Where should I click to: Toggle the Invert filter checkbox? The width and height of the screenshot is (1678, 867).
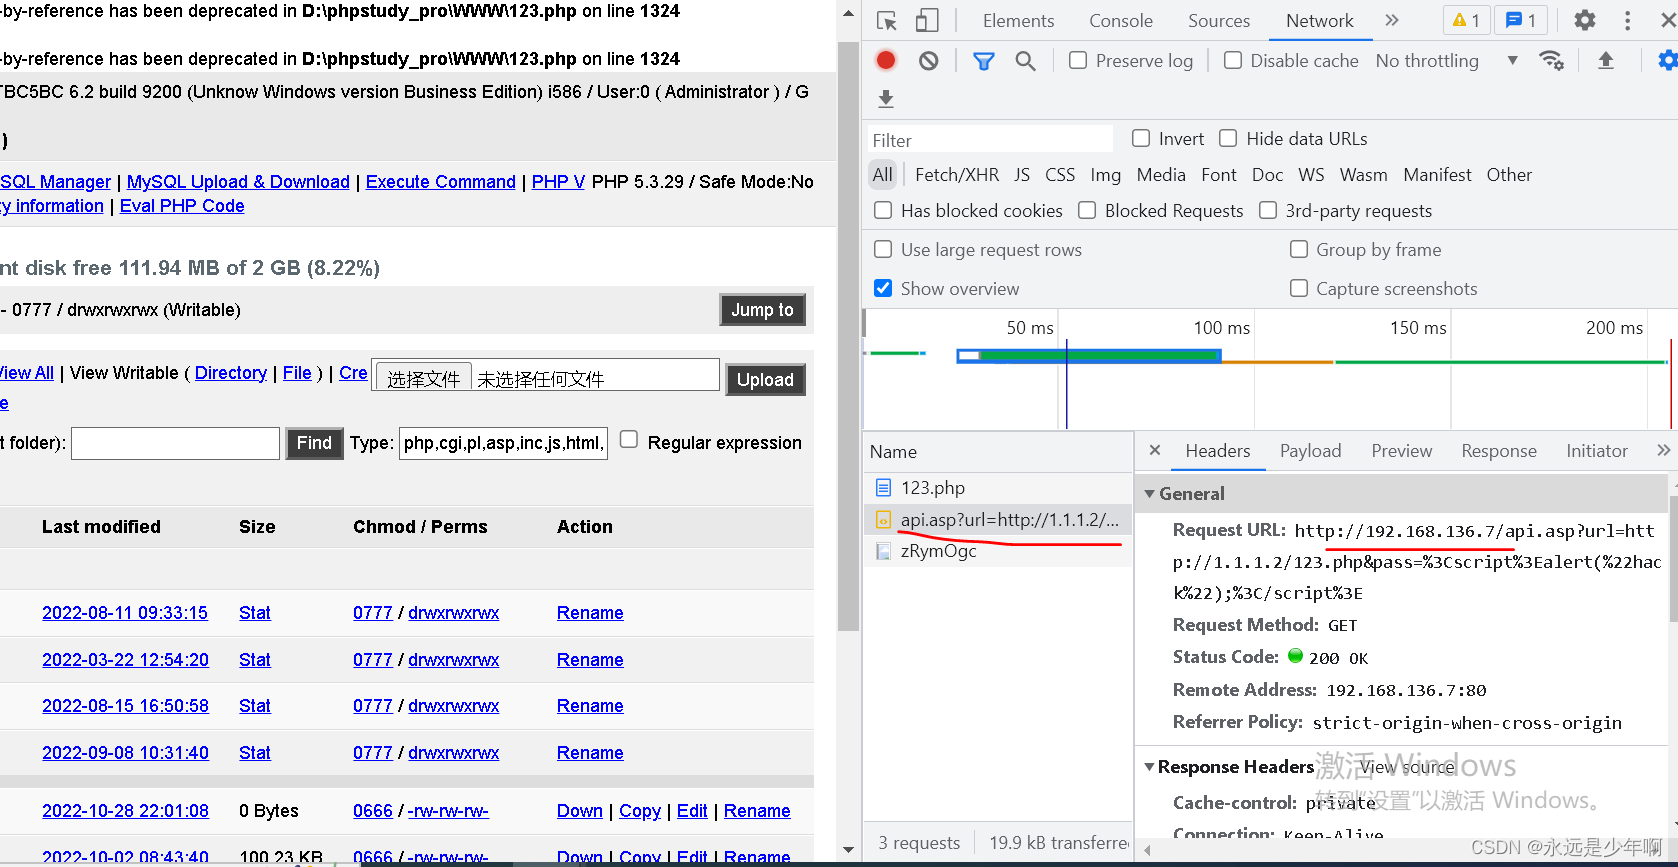[1141, 139]
